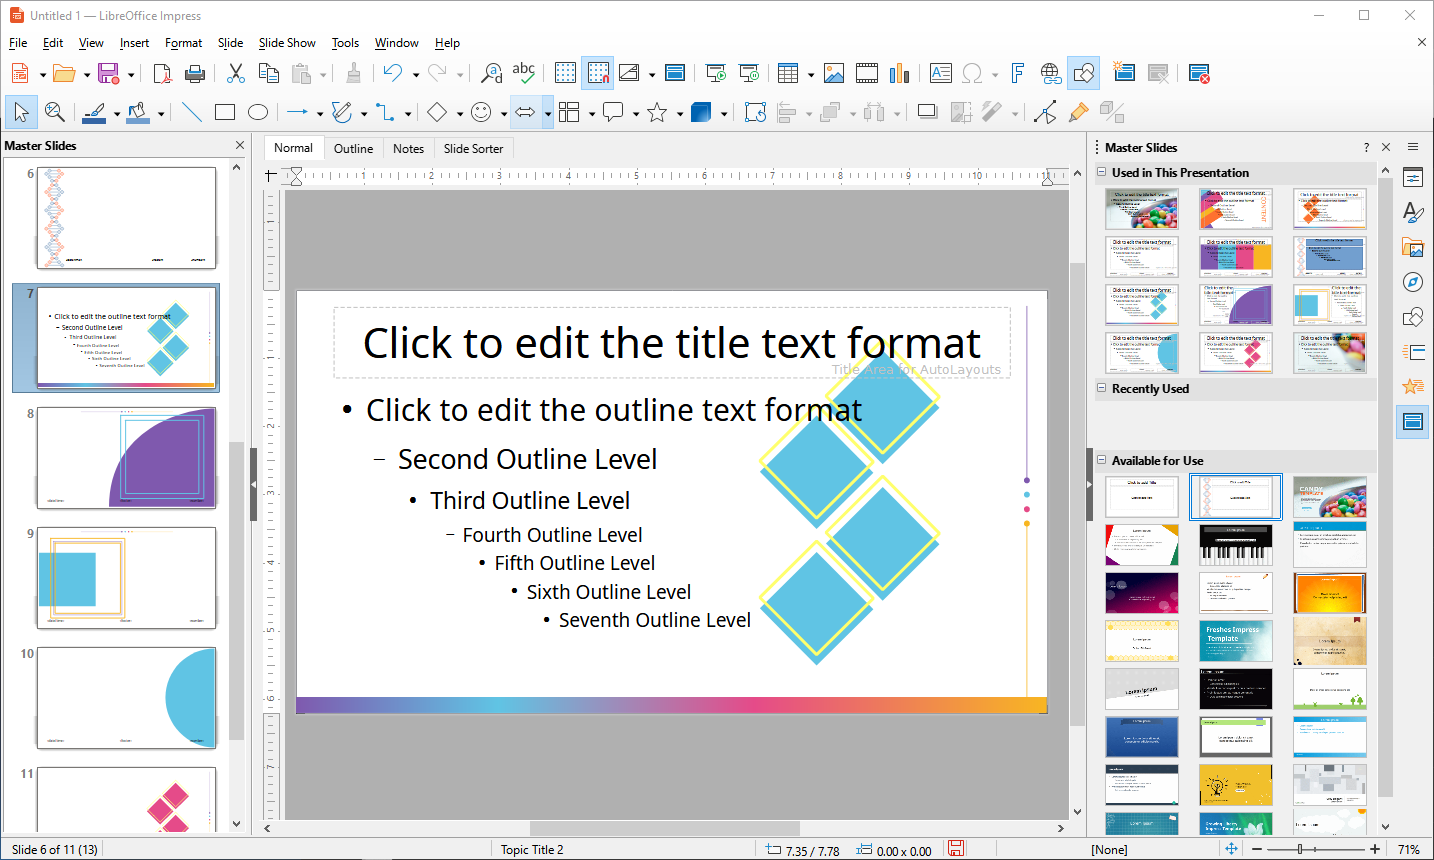1434x860 pixels.
Task: Open the Basic Shapes dropdown arrow
Action: pyautogui.click(x=459, y=113)
